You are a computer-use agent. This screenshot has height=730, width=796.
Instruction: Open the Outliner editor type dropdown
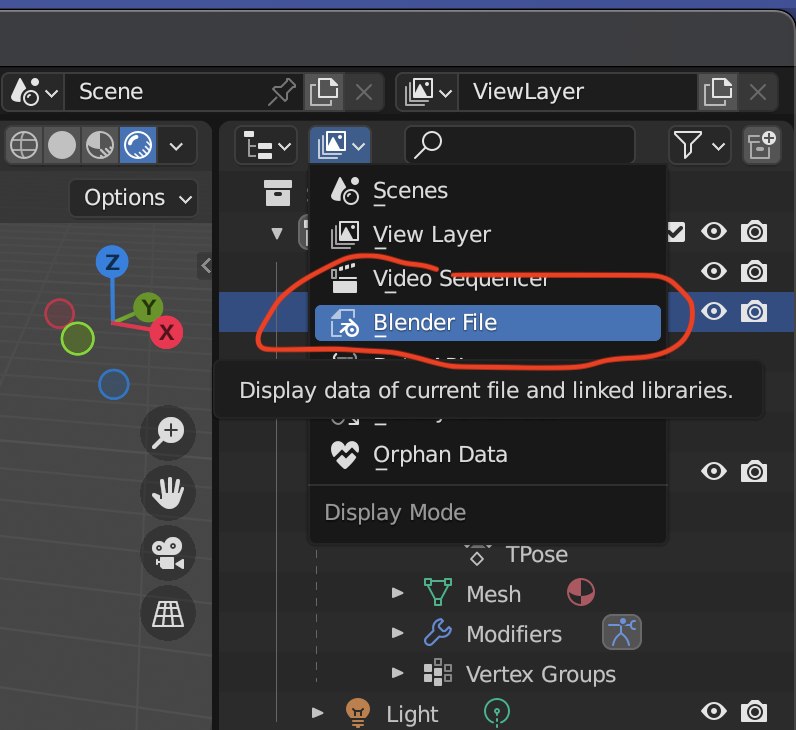(x=266, y=146)
